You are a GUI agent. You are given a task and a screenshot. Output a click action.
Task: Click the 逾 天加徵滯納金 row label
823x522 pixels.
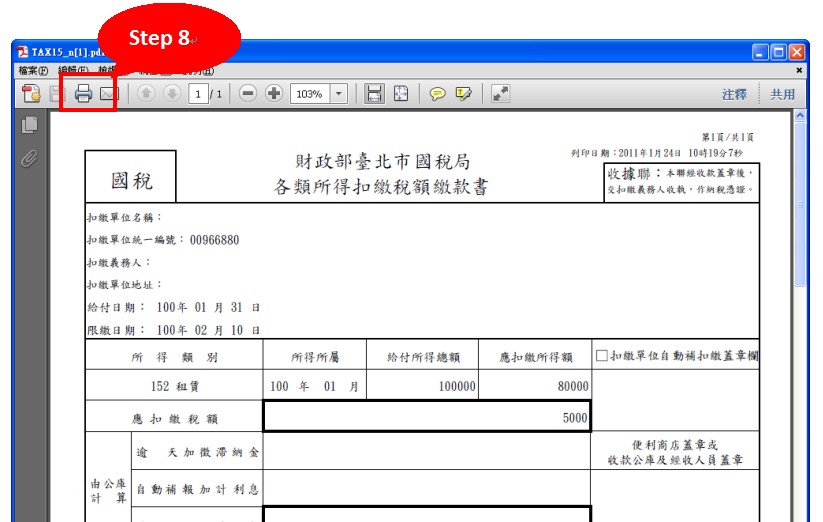[197, 452]
